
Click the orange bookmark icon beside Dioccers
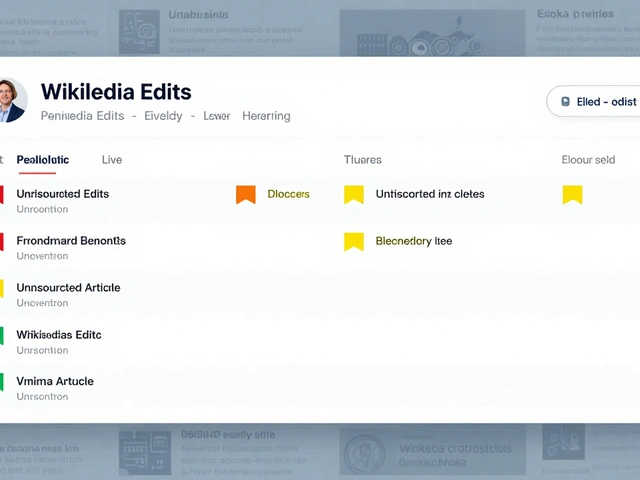point(246,194)
